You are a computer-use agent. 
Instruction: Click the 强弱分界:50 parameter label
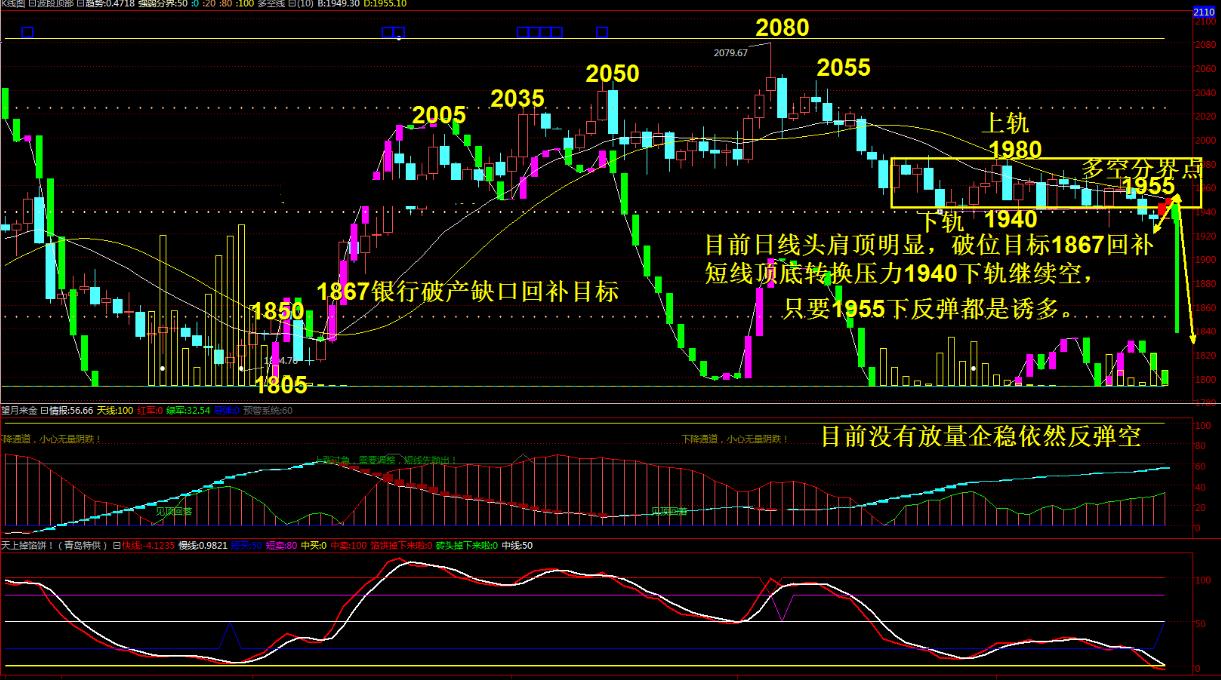coord(162,5)
